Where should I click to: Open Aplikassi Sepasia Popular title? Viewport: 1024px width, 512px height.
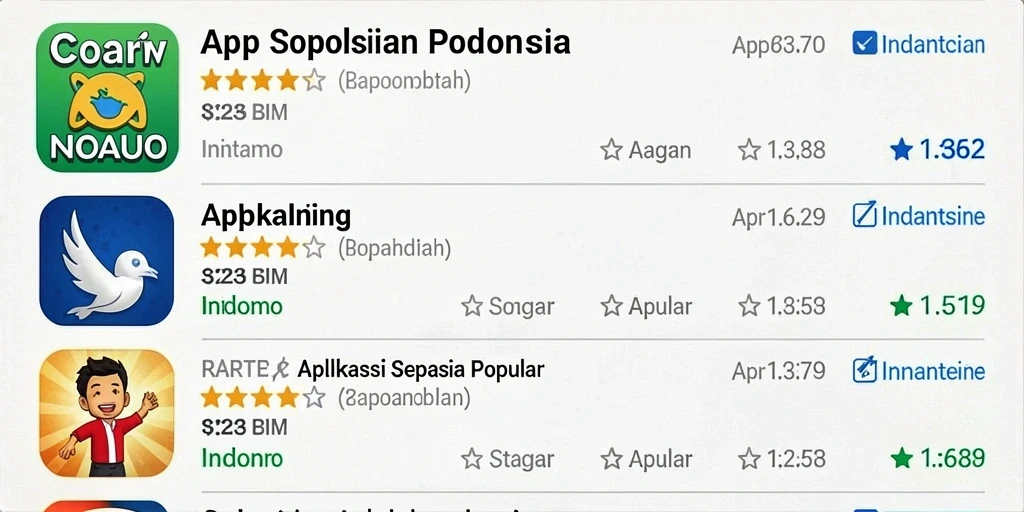click(x=421, y=370)
